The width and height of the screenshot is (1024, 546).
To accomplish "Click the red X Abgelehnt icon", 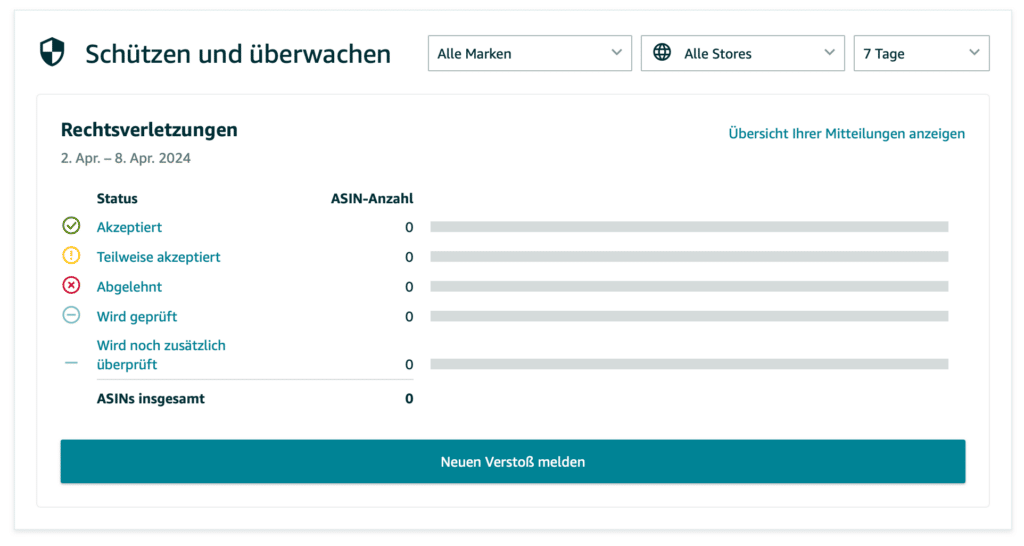I will tap(71, 285).
